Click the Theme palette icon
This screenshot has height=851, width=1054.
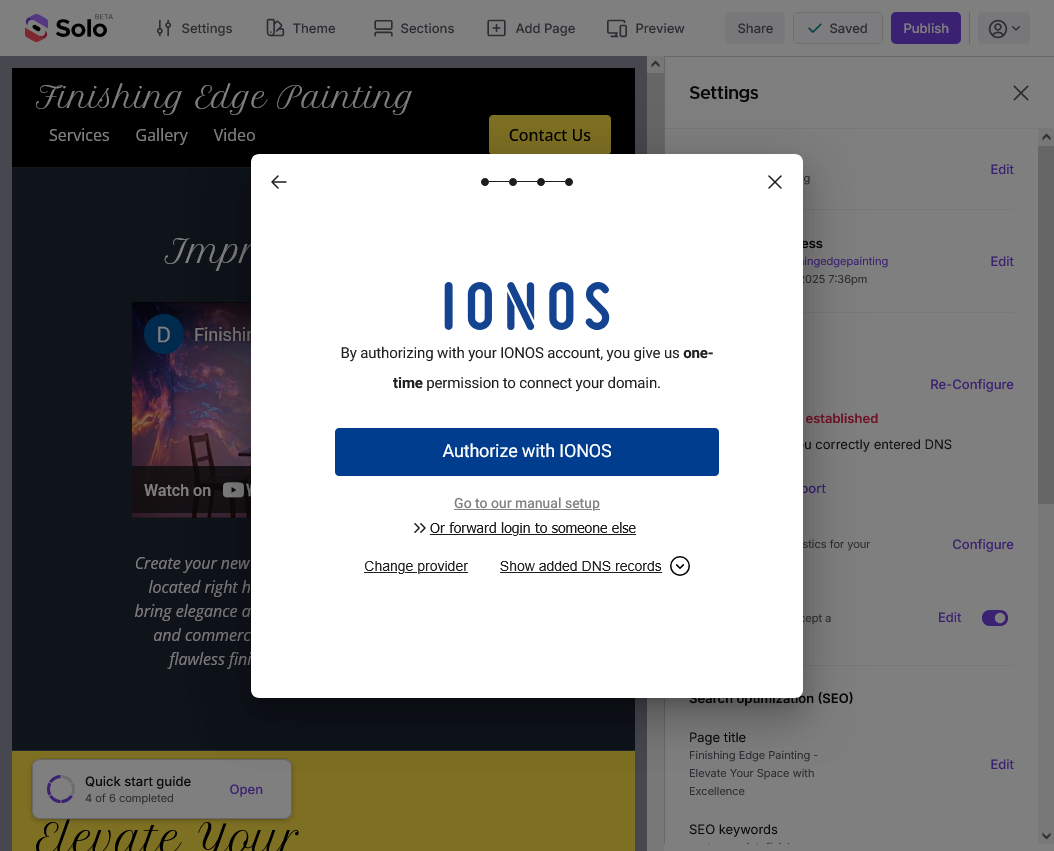(275, 28)
